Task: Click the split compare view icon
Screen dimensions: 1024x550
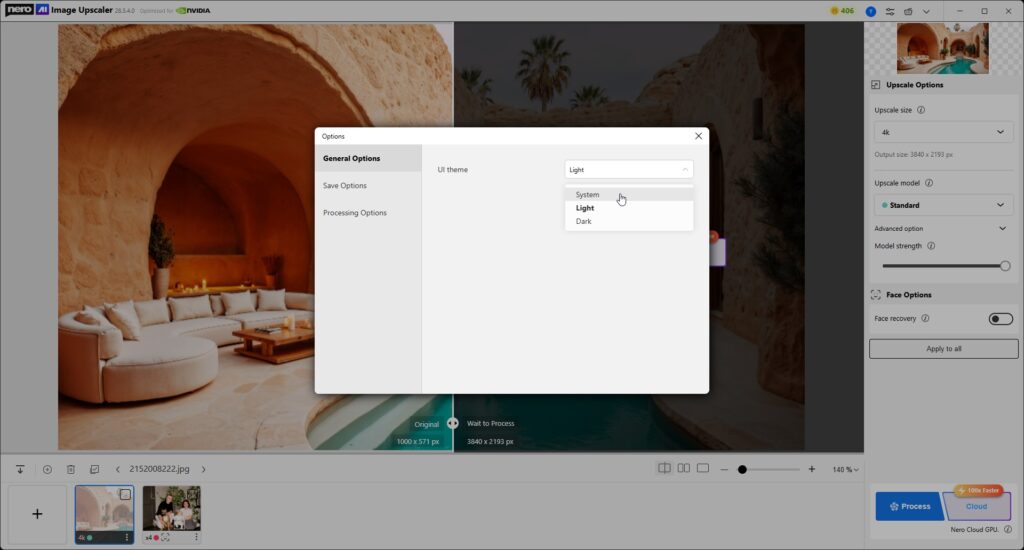Action: coord(664,469)
